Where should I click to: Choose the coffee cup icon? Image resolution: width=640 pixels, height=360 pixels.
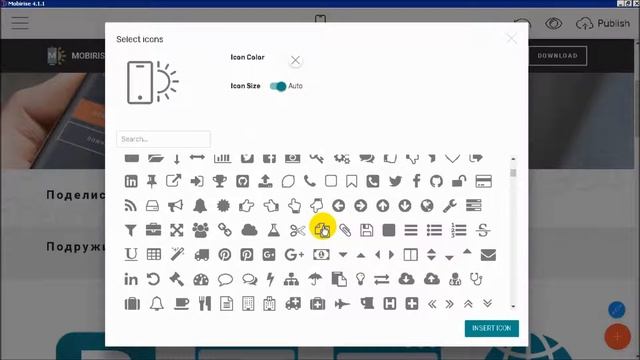pos(181,304)
